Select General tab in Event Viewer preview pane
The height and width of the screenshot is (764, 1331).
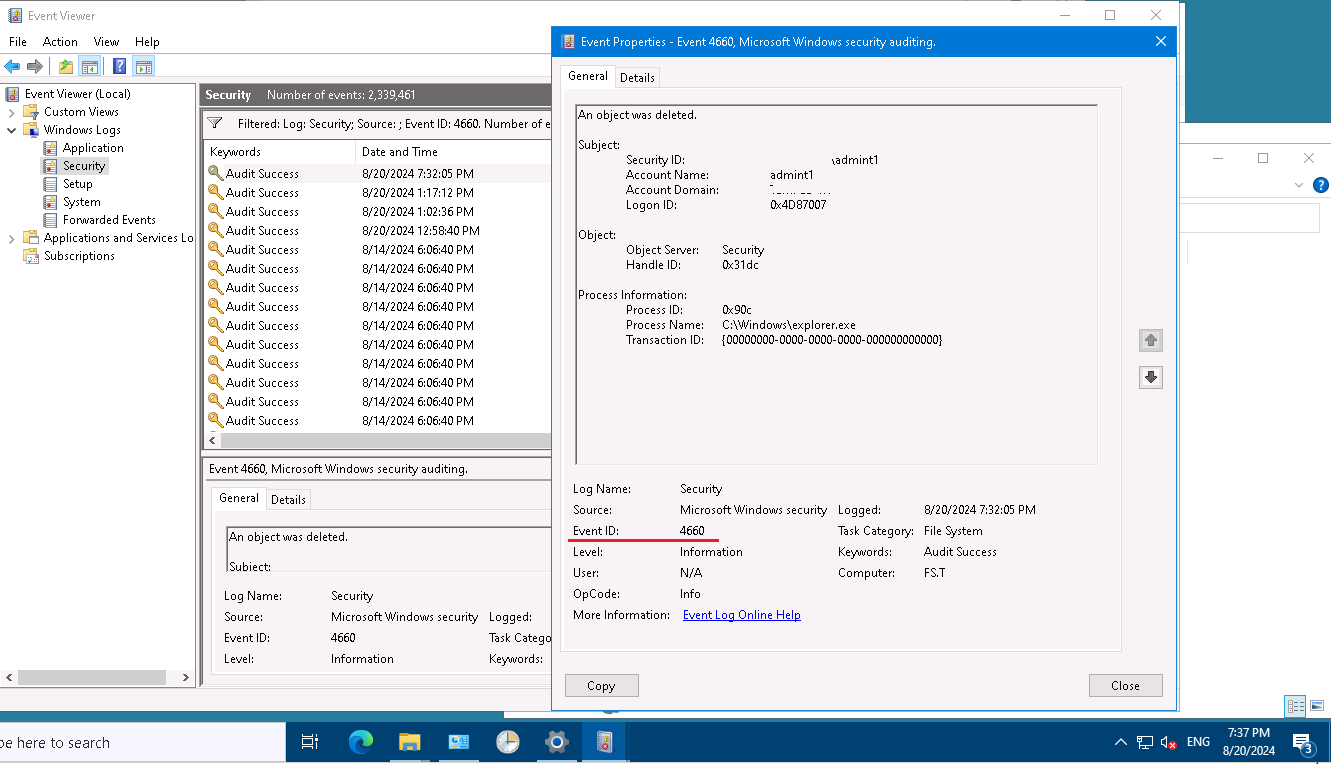[239, 498]
